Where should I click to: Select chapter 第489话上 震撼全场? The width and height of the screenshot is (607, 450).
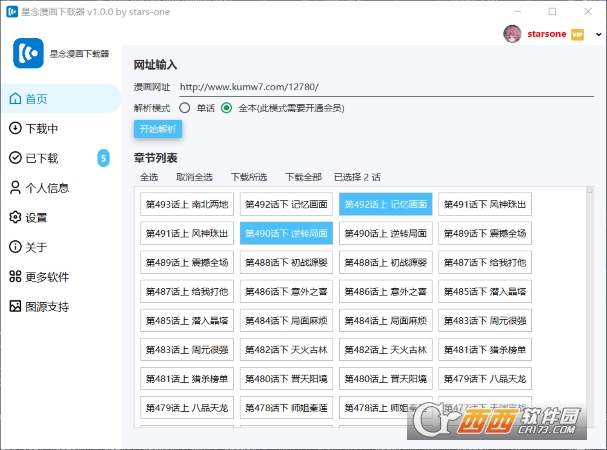pyautogui.click(x=187, y=262)
